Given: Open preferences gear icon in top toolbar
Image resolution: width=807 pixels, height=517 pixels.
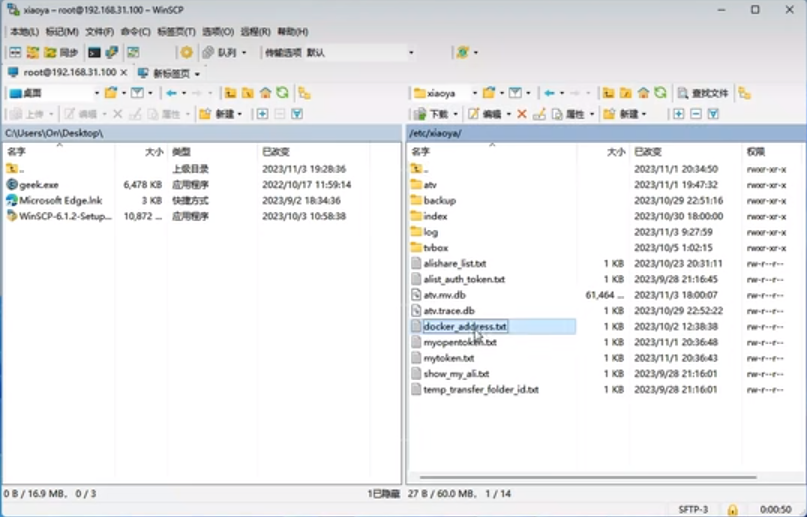Looking at the screenshot, I should 186,52.
